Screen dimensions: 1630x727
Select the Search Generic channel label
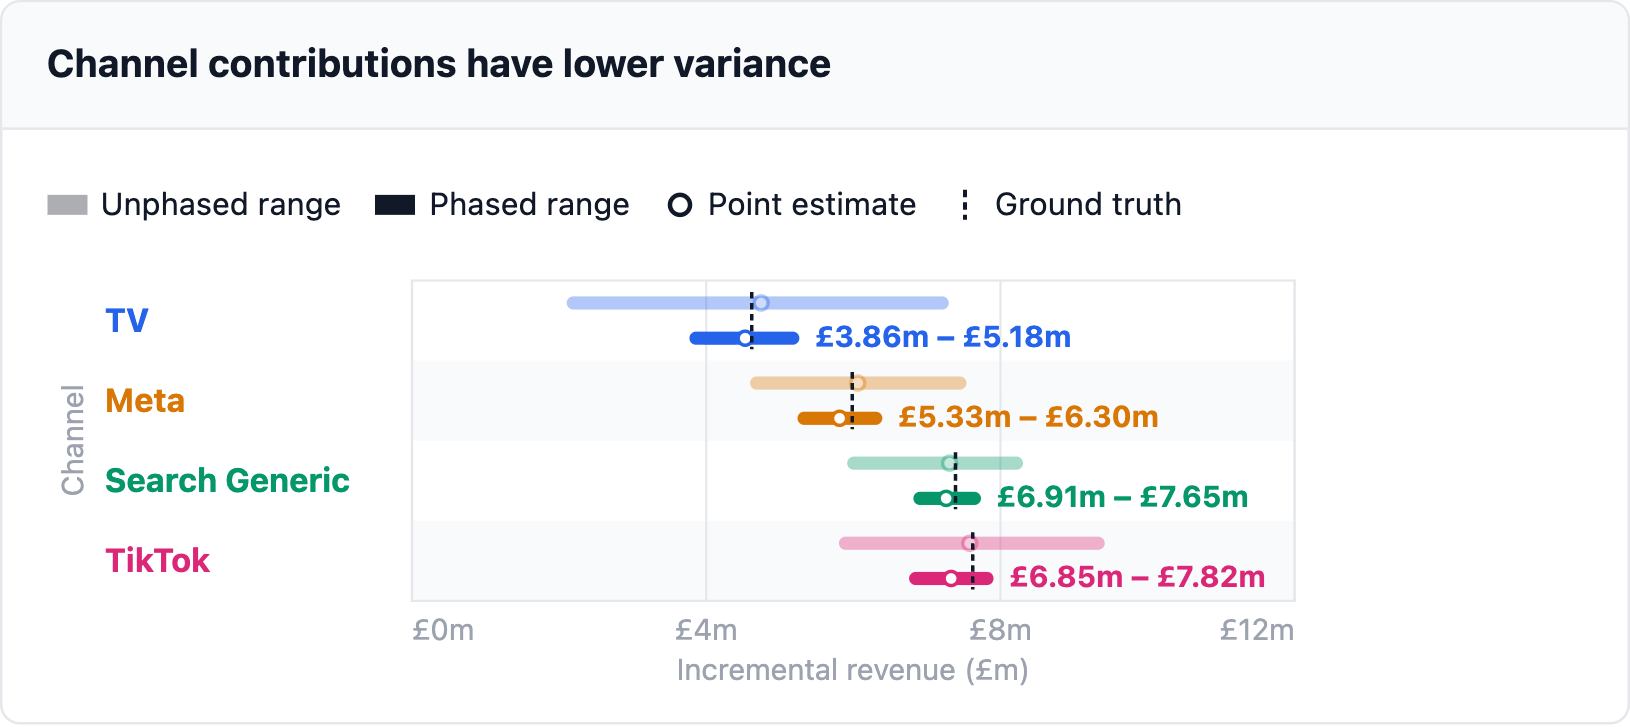click(227, 481)
